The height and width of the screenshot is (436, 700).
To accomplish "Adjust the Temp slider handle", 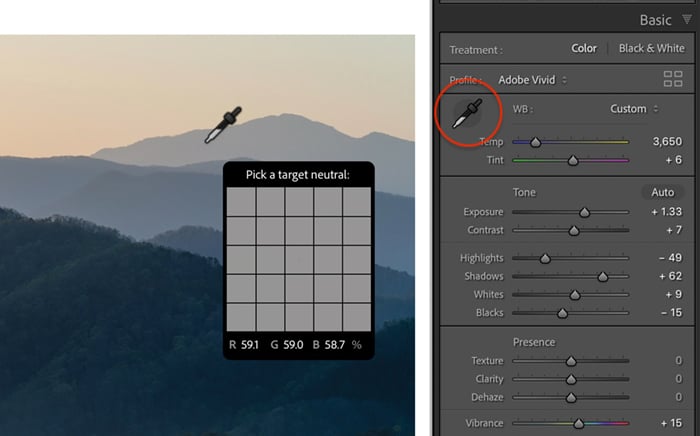I will [535, 142].
